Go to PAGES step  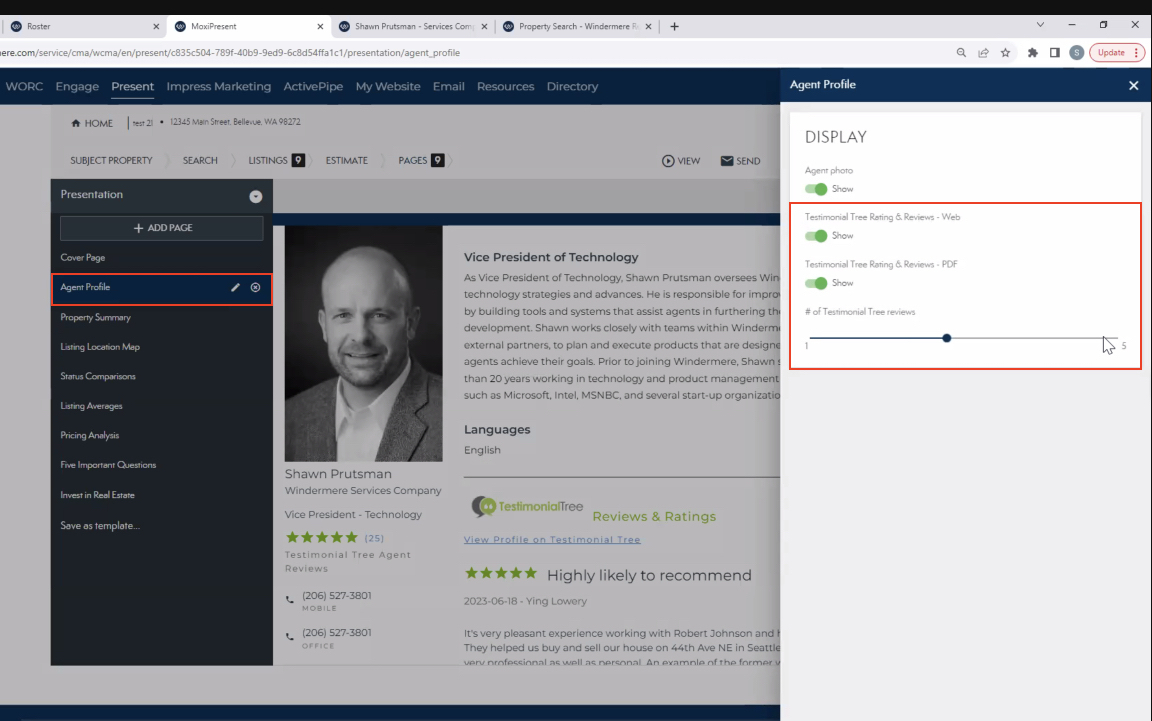(421, 161)
